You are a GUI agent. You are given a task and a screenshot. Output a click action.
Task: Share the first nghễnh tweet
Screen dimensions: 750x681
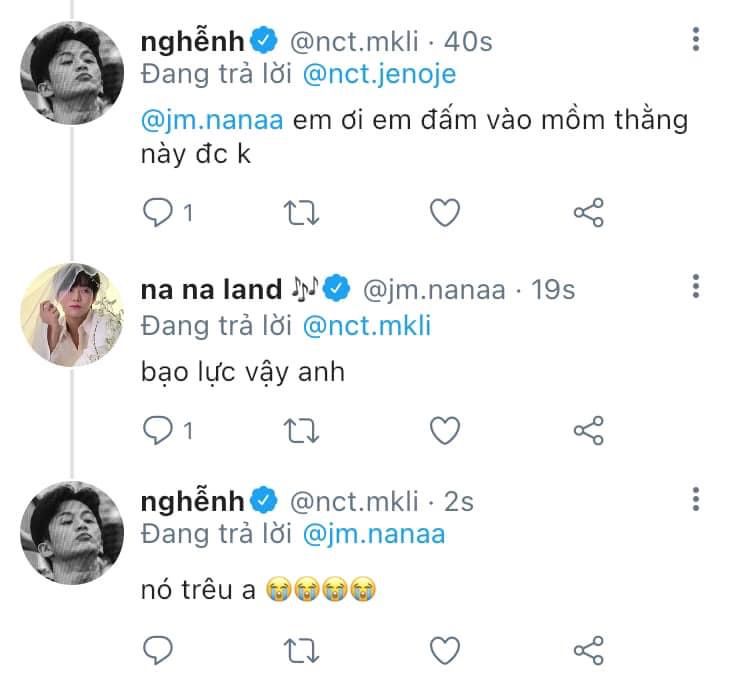[588, 213]
